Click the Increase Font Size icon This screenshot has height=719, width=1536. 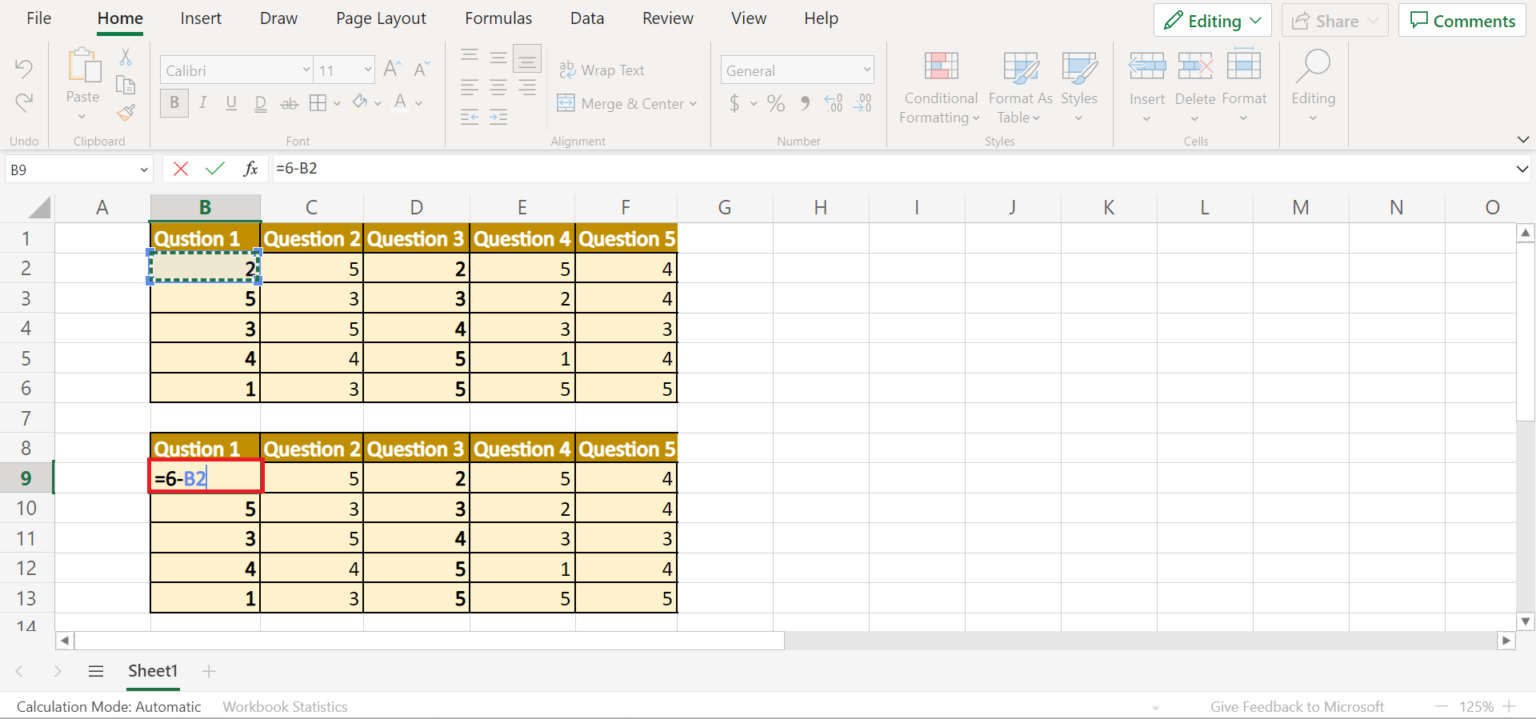pyautogui.click(x=393, y=70)
